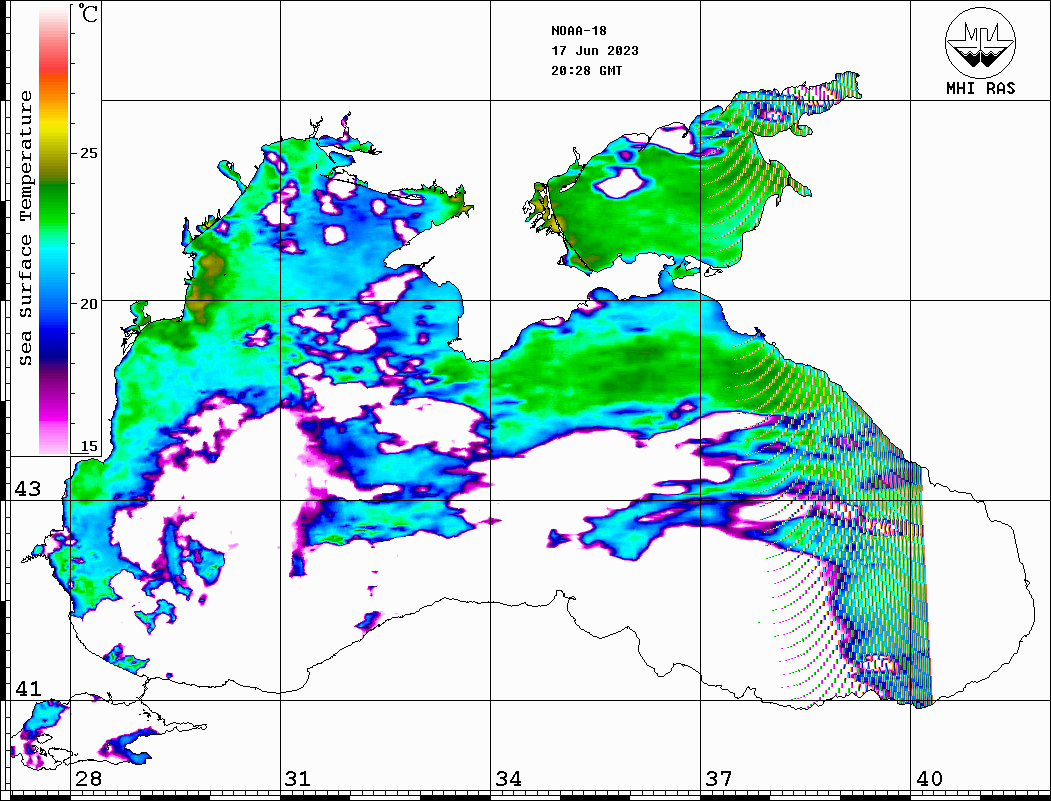
Task: Click the latitude label '41'
Action: [28, 688]
